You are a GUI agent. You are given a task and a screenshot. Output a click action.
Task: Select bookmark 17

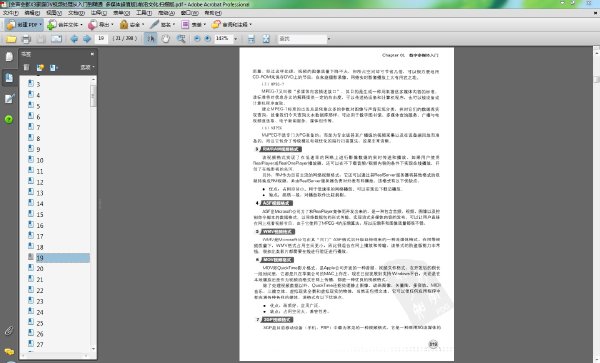(x=40, y=236)
